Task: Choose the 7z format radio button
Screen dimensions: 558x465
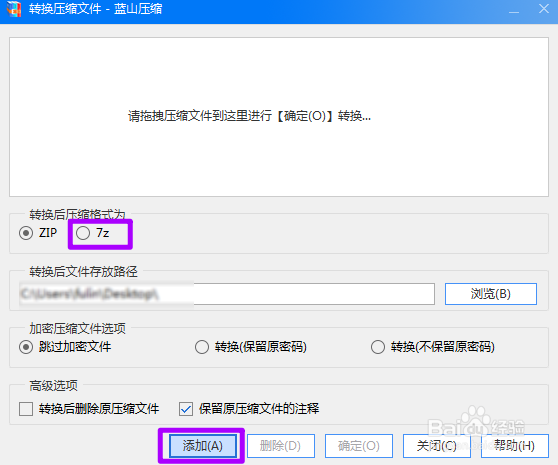Action: click(83, 233)
